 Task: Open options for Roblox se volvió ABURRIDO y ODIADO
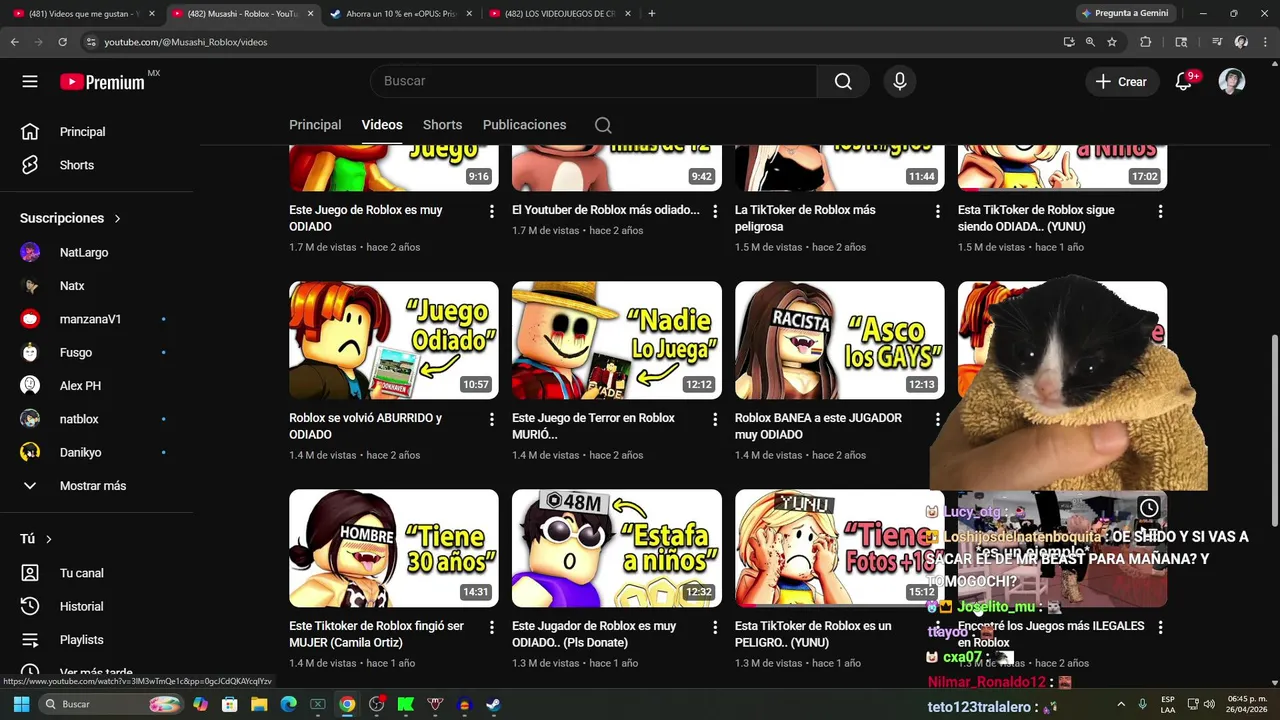coord(491,419)
